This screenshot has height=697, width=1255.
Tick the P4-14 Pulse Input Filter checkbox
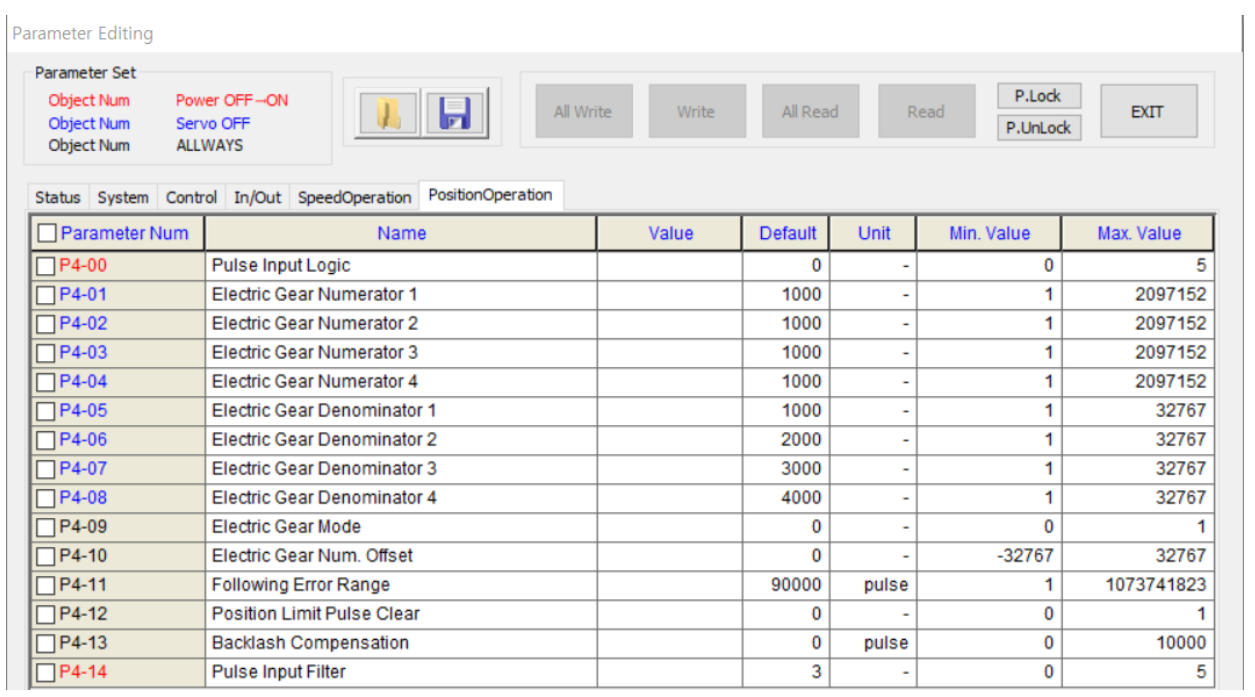[x=45, y=672]
